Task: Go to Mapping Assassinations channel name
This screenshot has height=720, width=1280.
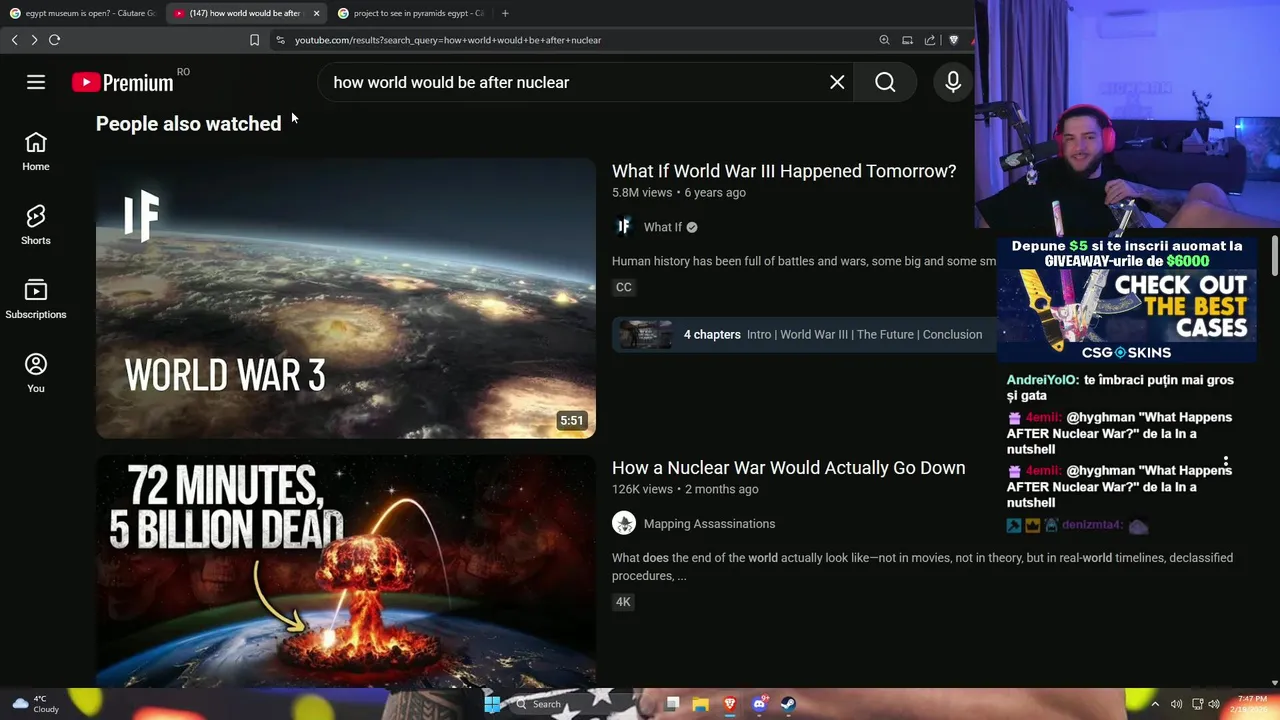Action: pyautogui.click(x=709, y=523)
